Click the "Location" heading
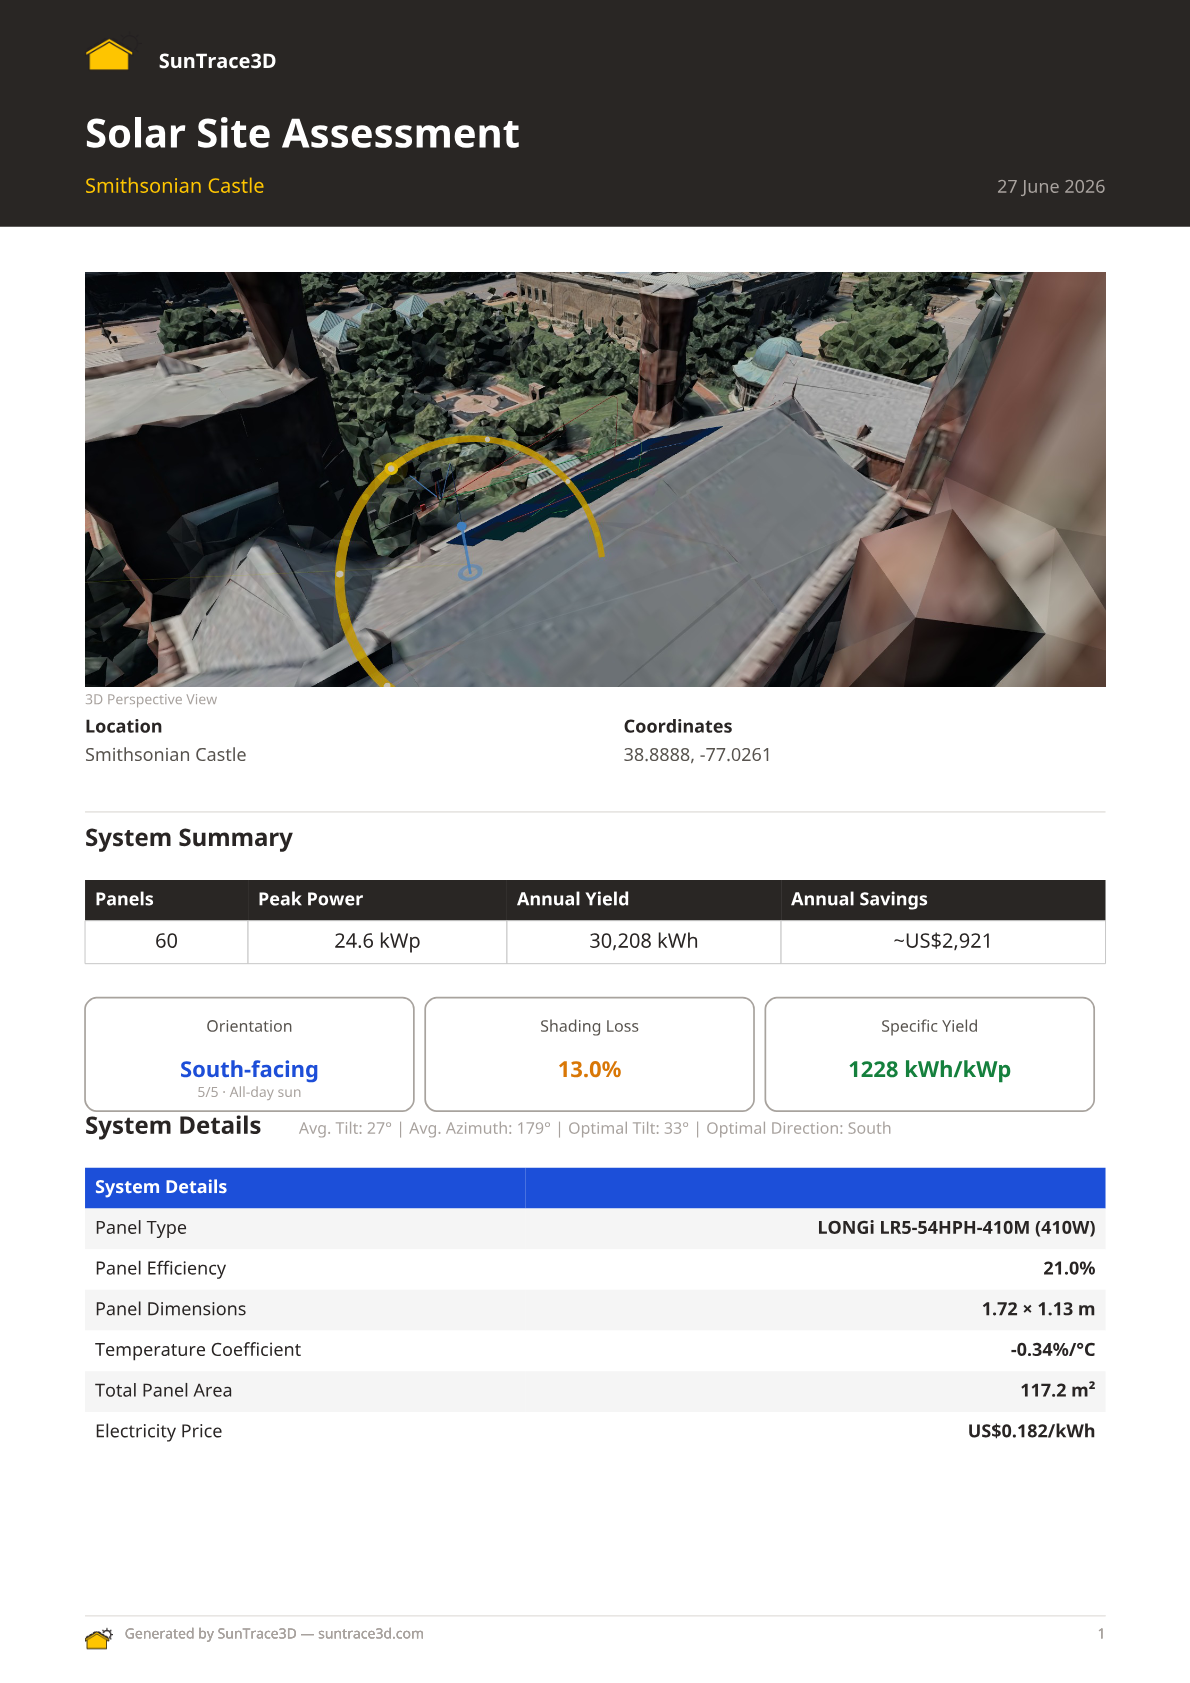 [123, 726]
